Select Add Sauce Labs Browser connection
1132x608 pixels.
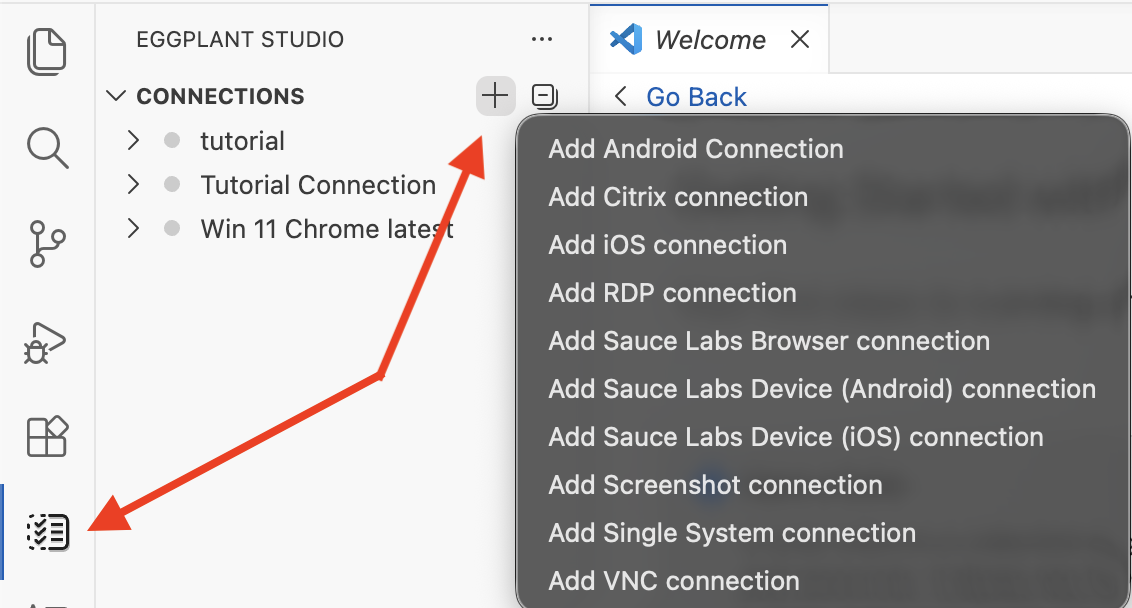[768, 340]
